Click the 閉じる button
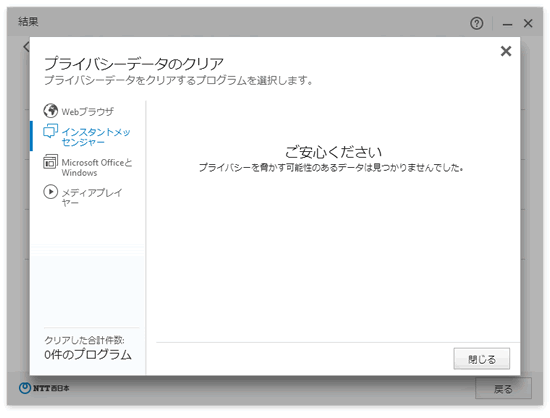This screenshot has height=418, width=550. point(482,359)
